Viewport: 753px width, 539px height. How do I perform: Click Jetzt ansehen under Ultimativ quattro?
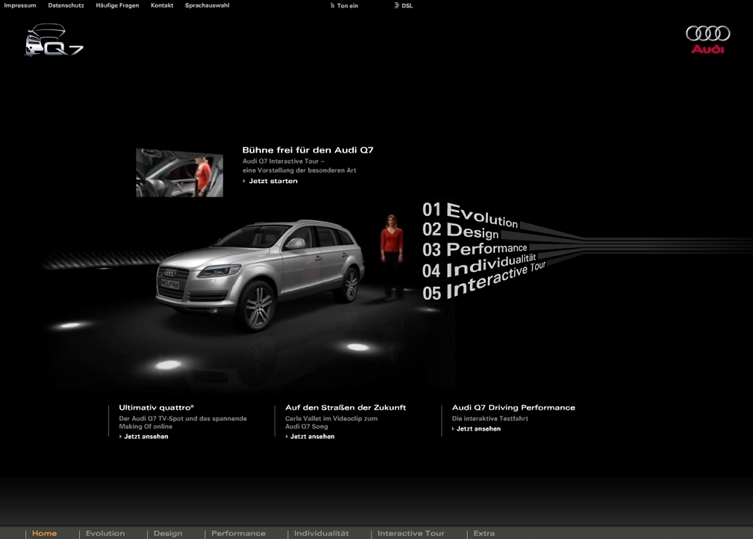[x=145, y=437]
